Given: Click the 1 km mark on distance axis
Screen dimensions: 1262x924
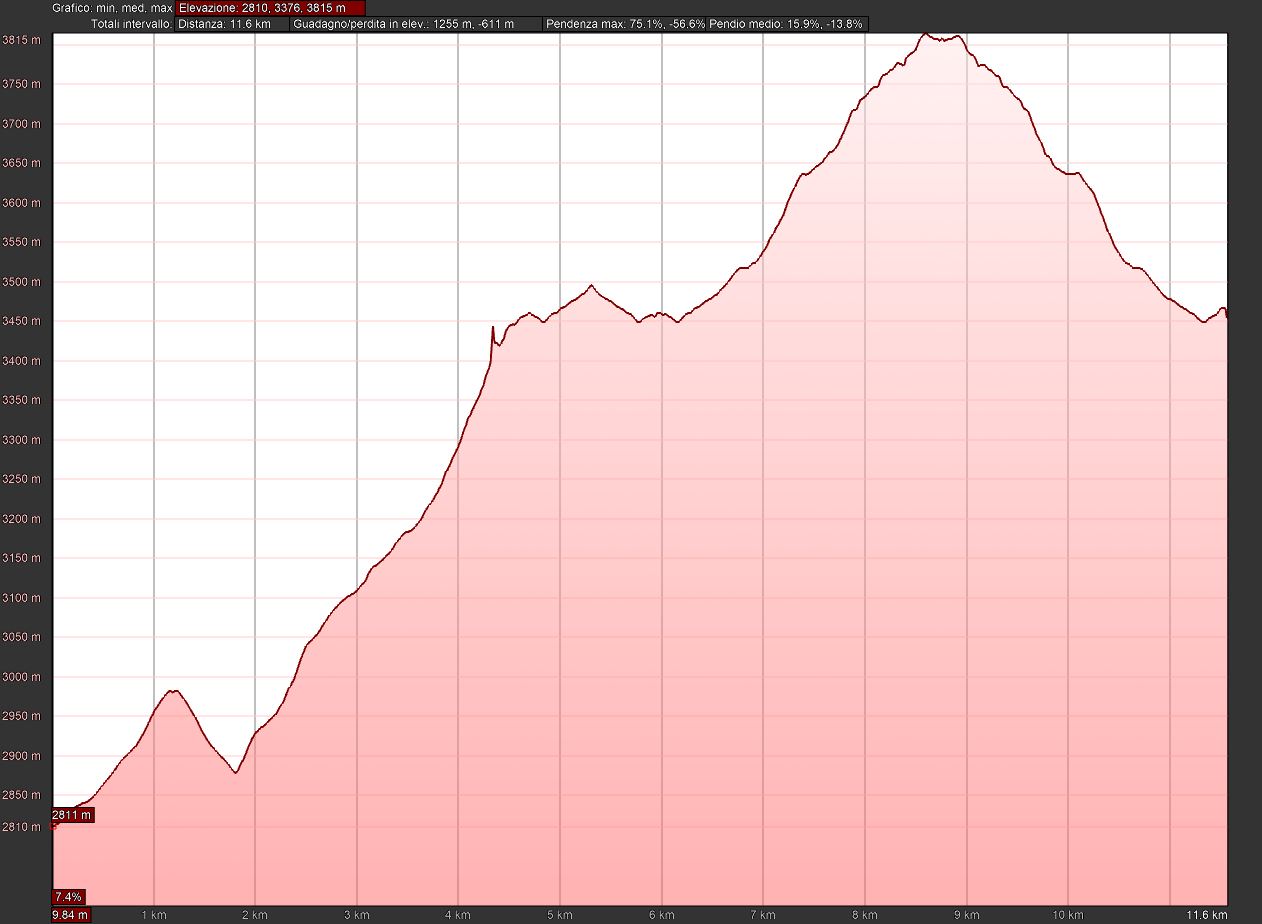Looking at the screenshot, I should (x=153, y=915).
